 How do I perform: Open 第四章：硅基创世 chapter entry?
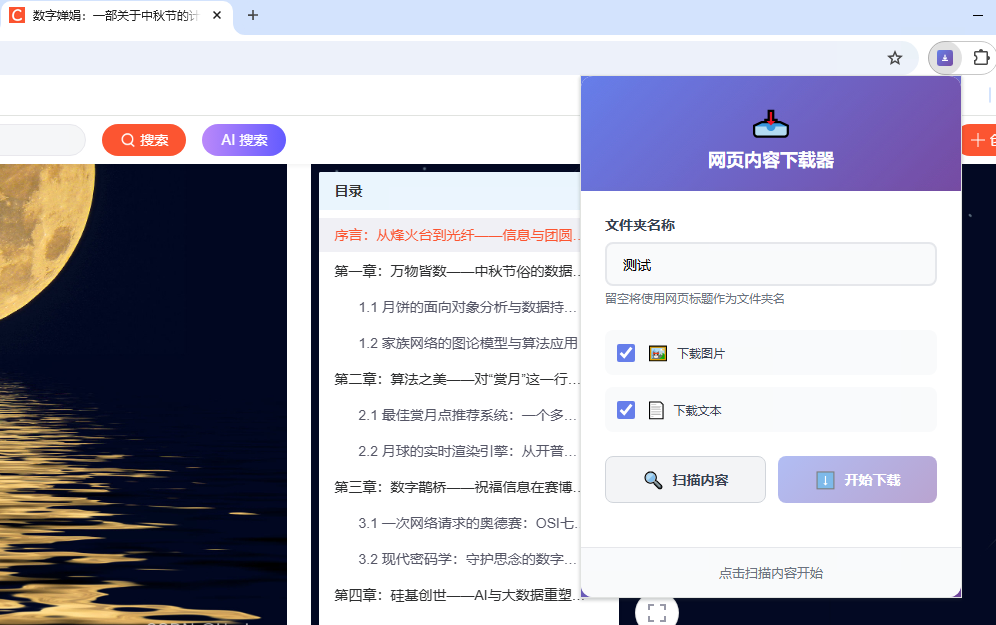coord(457,595)
